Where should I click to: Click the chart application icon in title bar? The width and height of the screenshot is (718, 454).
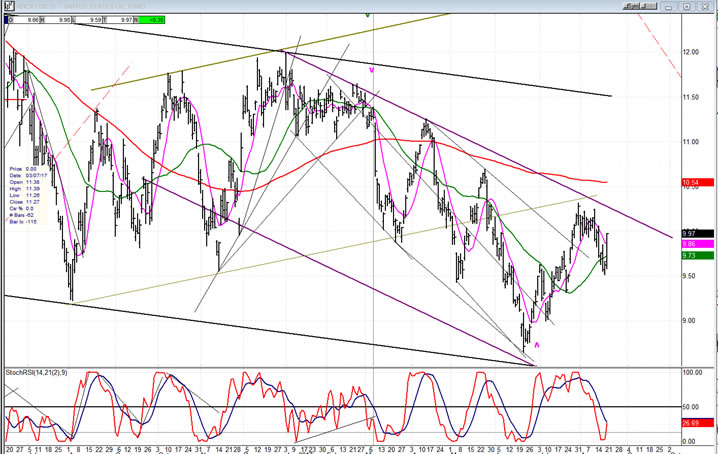pyautogui.click(x=10, y=5)
